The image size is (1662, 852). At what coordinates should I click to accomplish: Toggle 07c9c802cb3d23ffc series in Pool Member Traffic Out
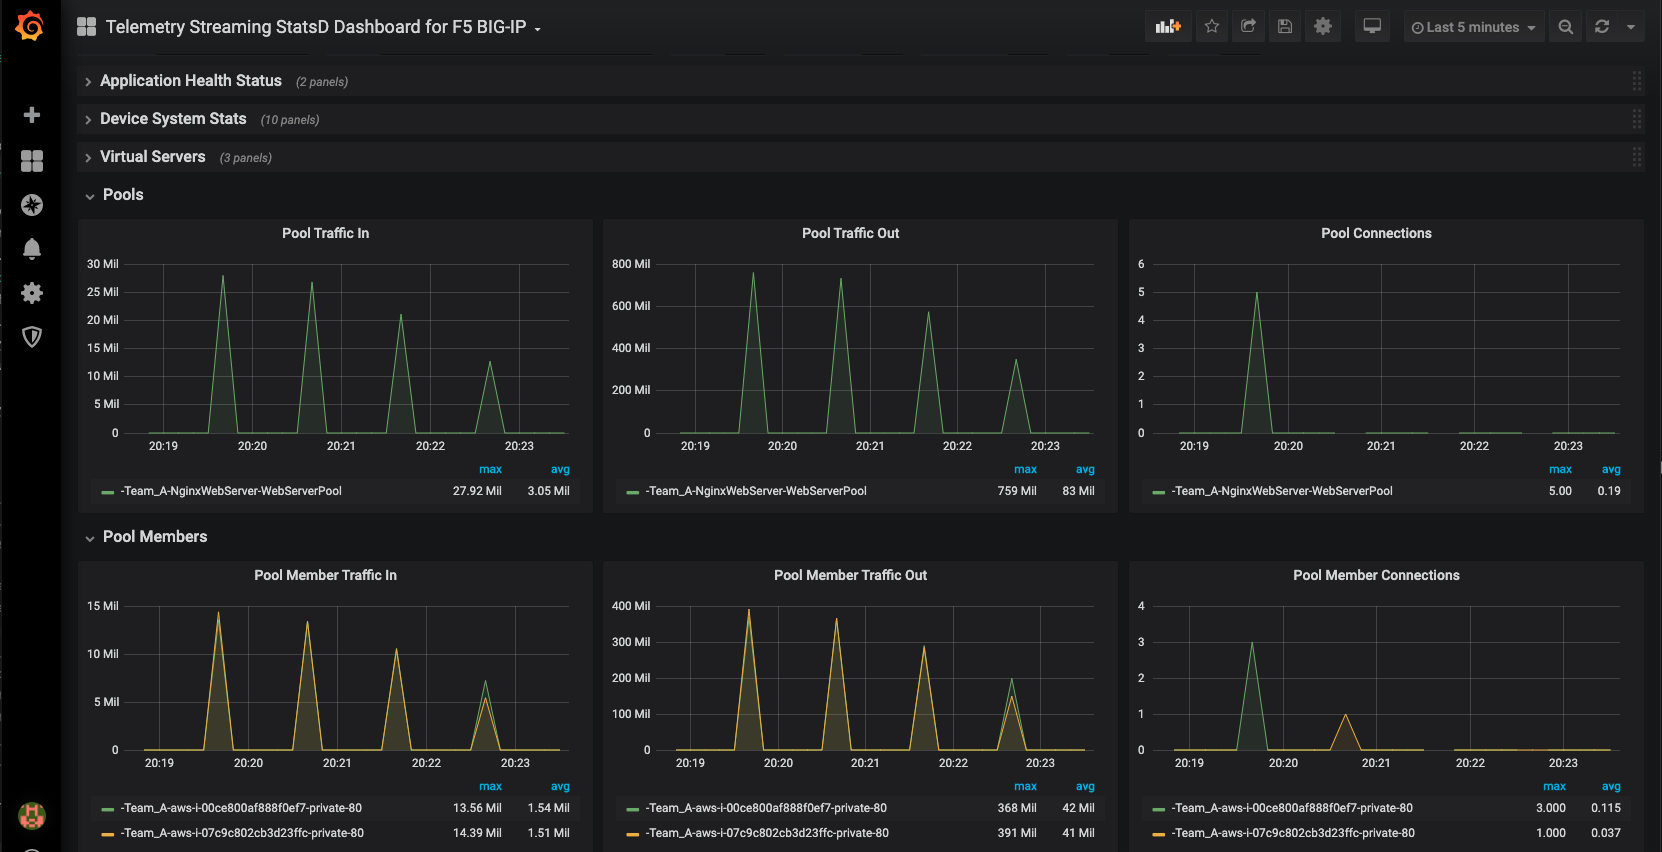(x=767, y=833)
